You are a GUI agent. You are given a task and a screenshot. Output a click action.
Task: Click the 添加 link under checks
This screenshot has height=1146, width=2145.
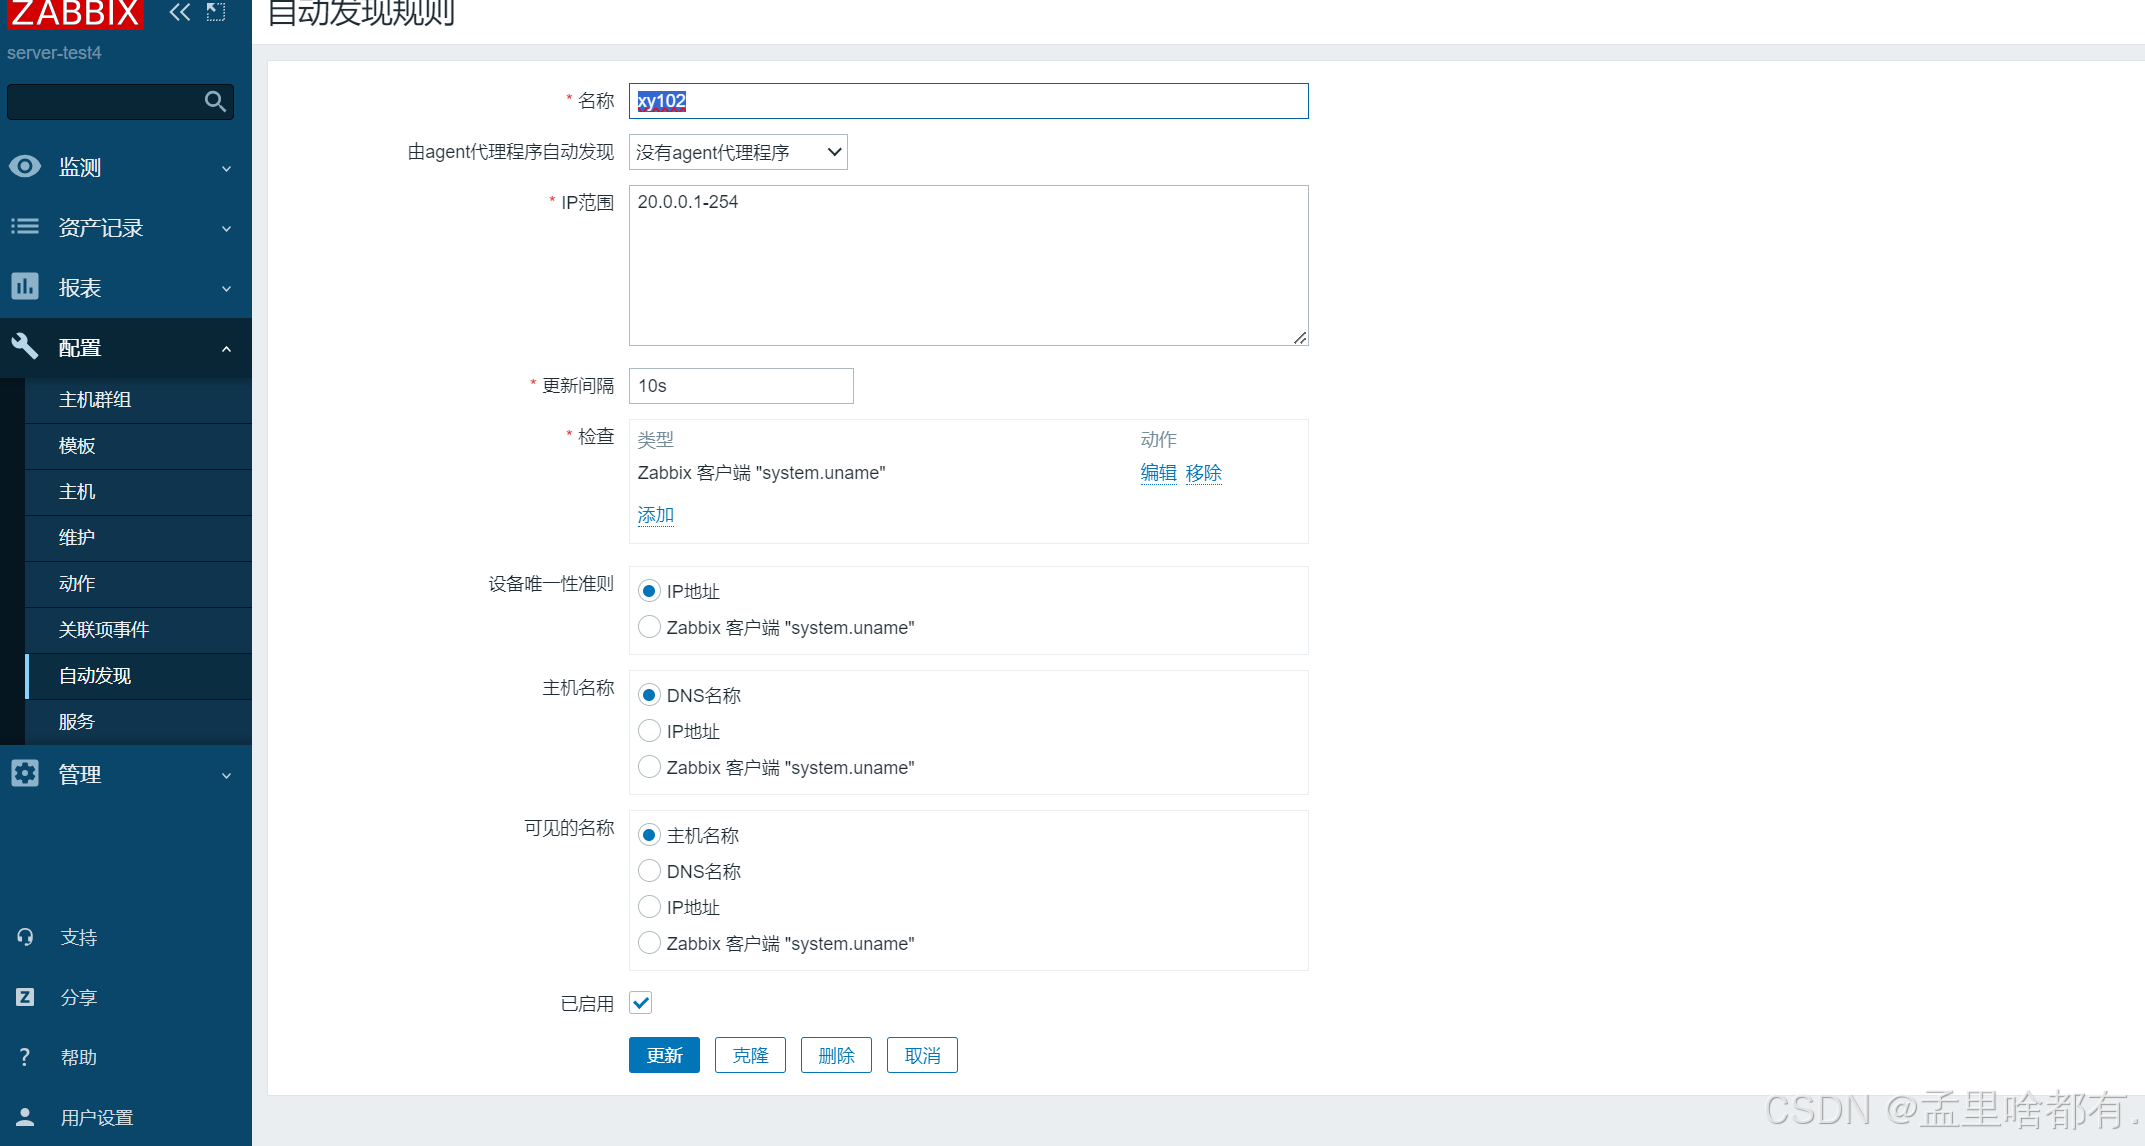[656, 514]
